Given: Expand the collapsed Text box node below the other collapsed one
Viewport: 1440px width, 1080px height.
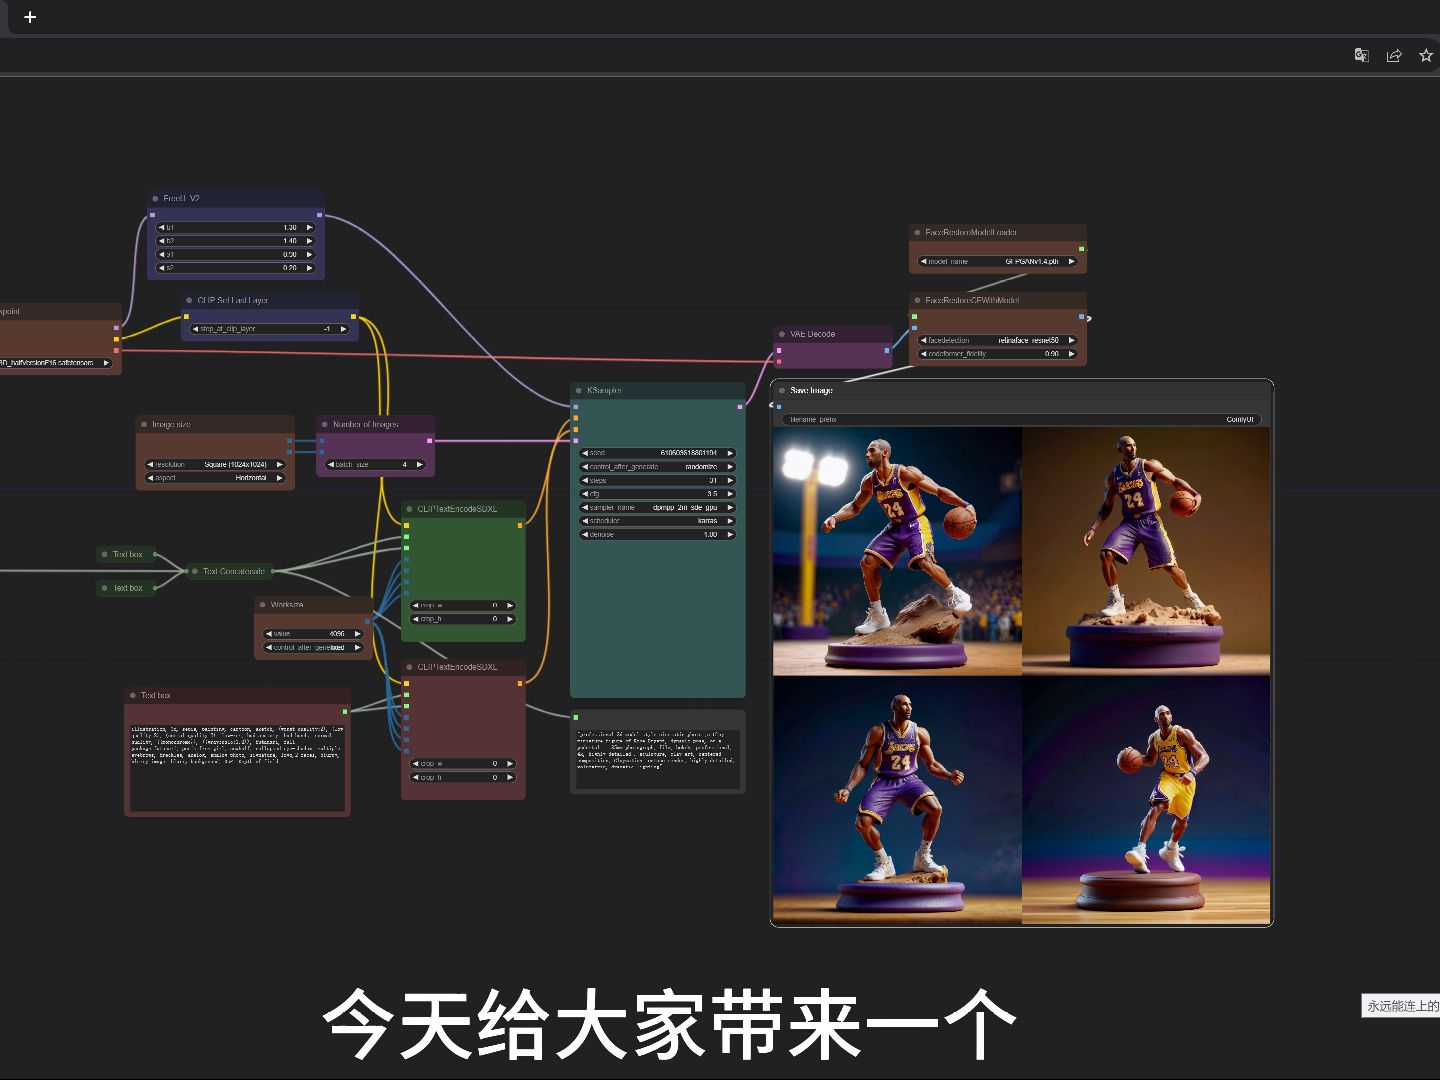Looking at the screenshot, I should point(104,588).
